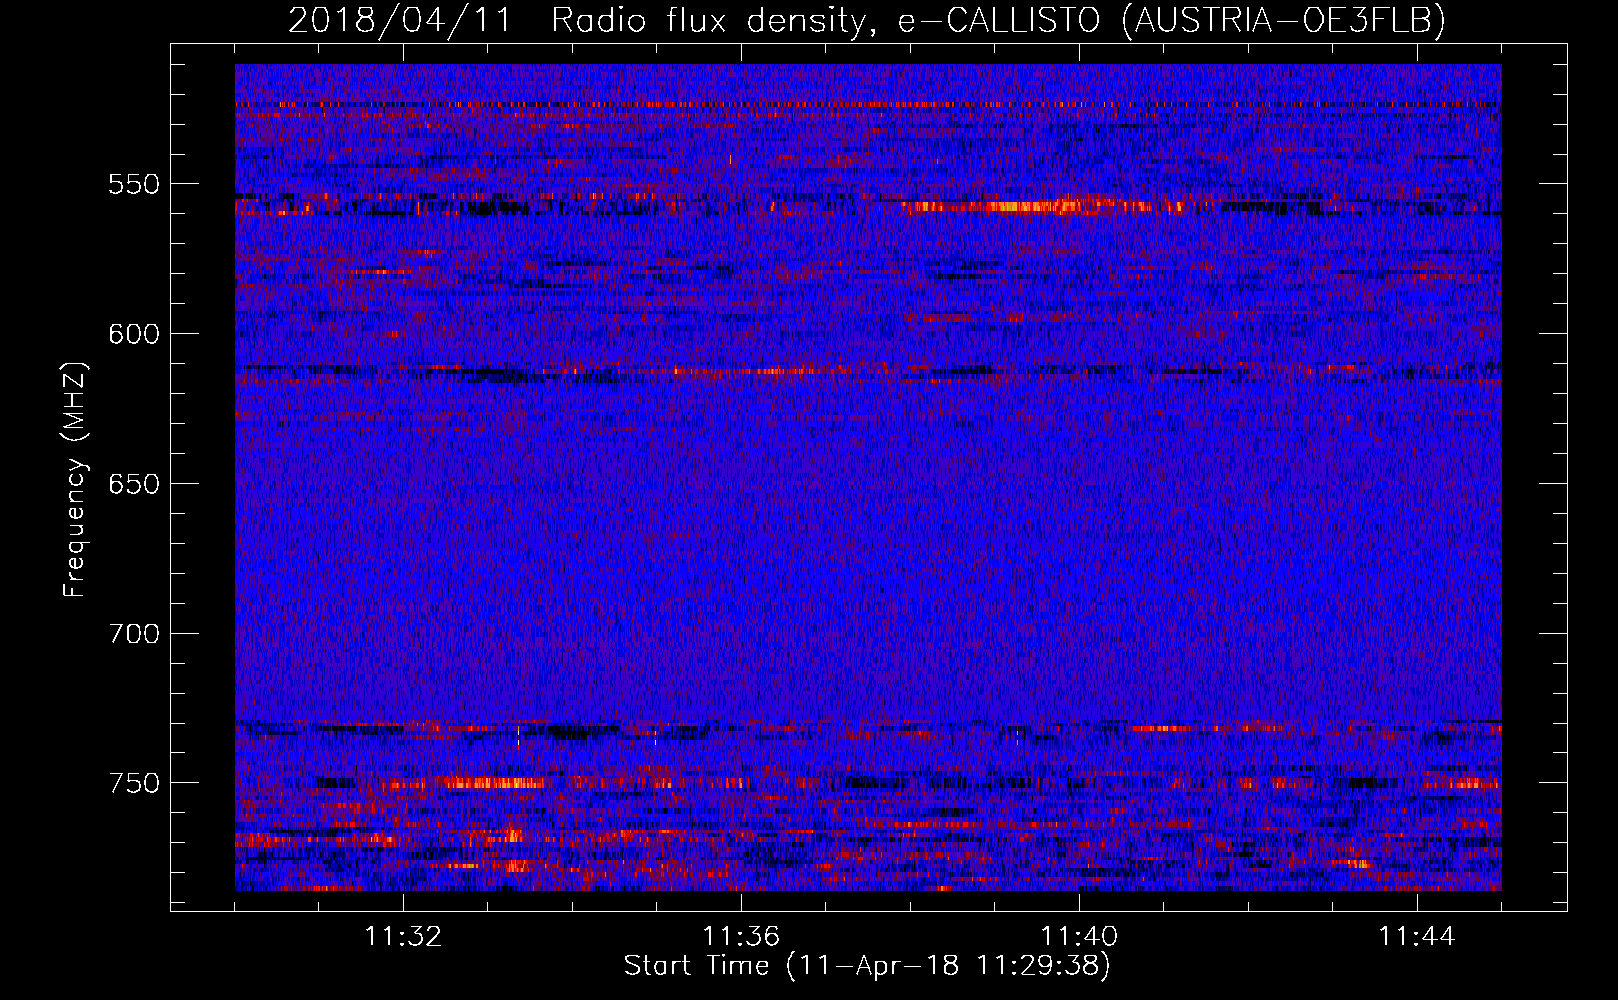Click the 11:40 time tick label
Viewport: 1618px width, 1000px height.
(x=1079, y=937)
